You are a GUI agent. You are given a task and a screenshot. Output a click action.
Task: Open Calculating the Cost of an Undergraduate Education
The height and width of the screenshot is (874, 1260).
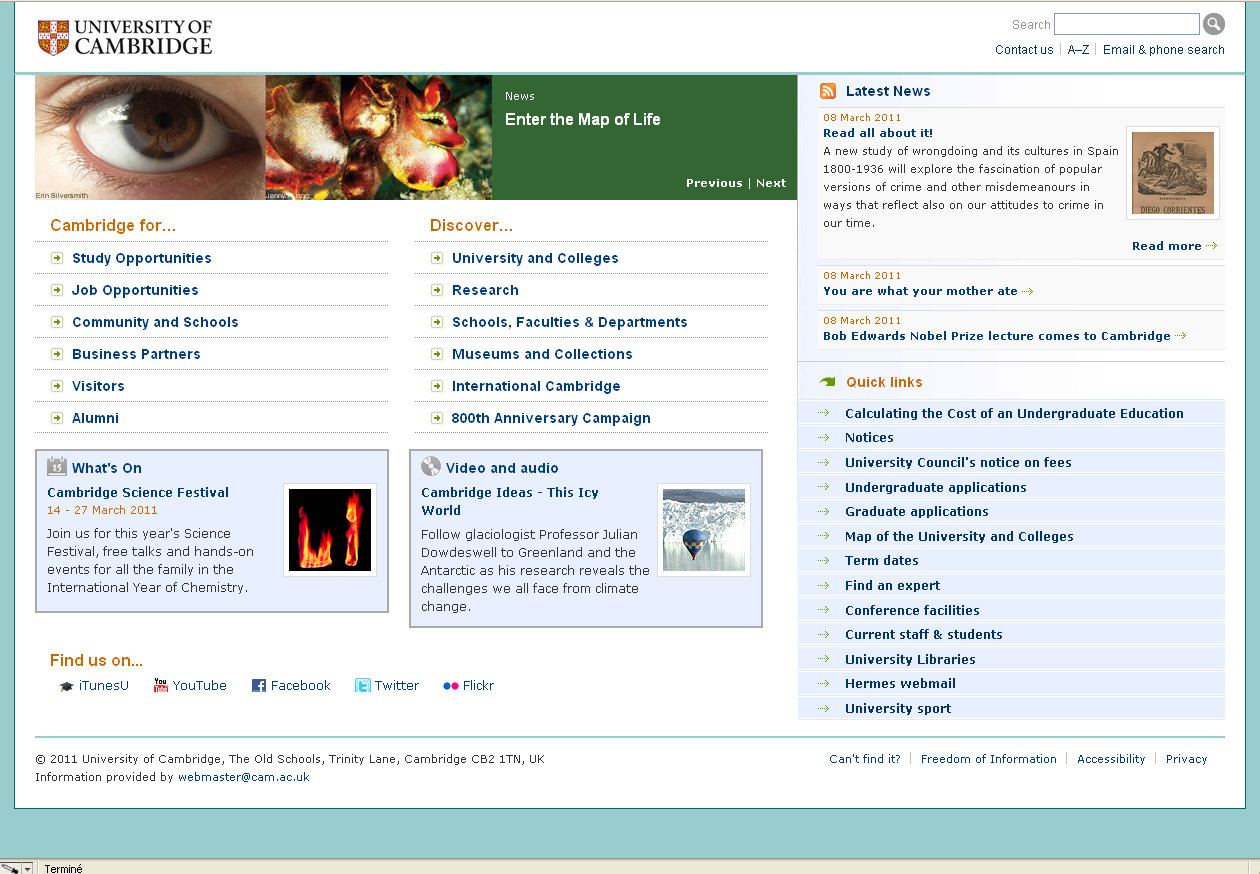pos(1014,413)
